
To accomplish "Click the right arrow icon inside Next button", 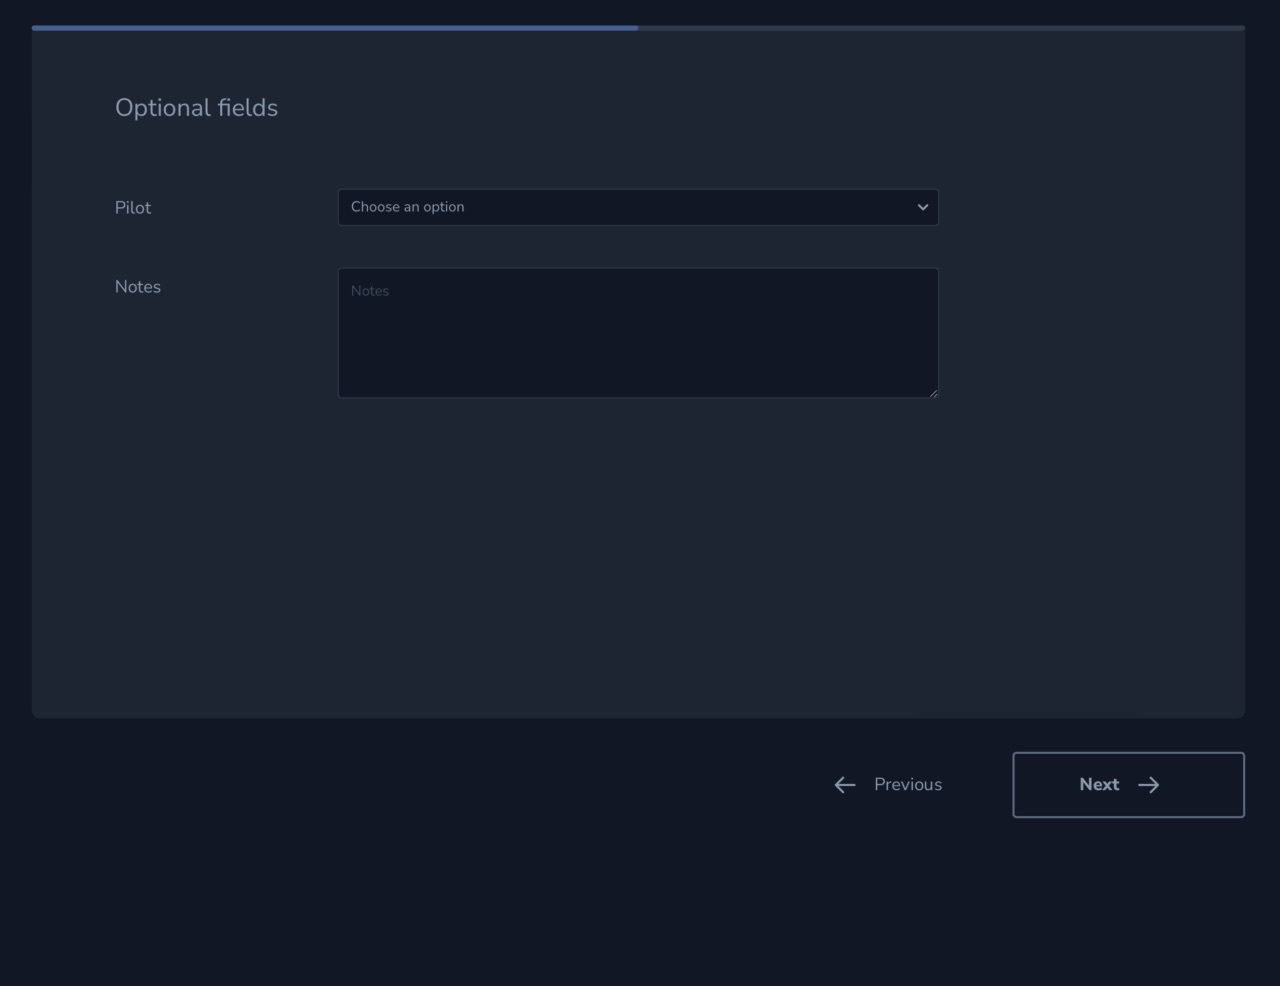I will point(1149,785).
